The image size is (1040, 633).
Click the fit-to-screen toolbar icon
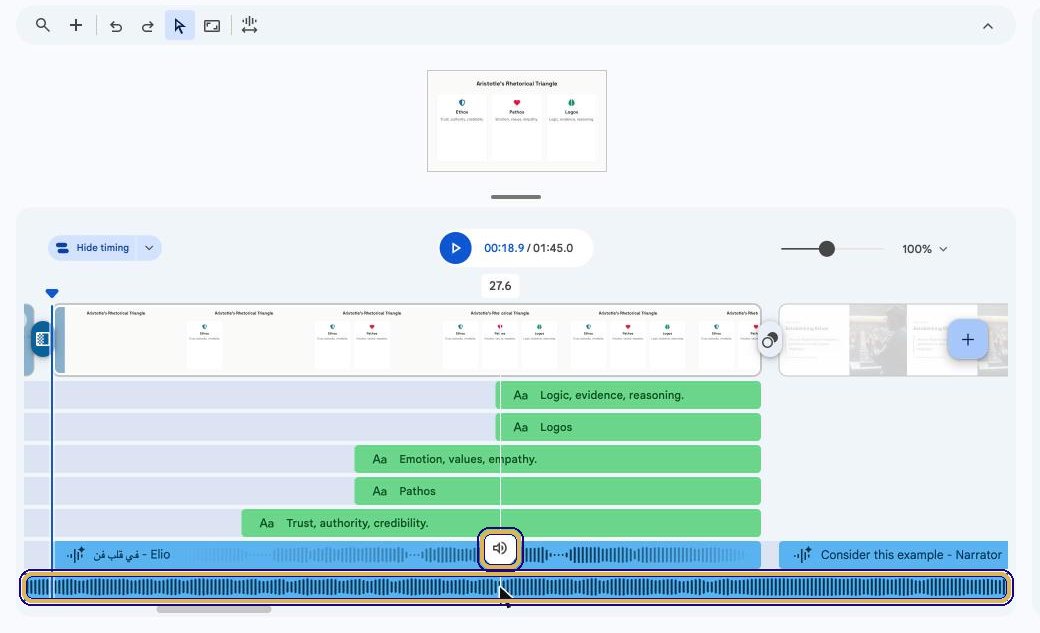[212, 26]
